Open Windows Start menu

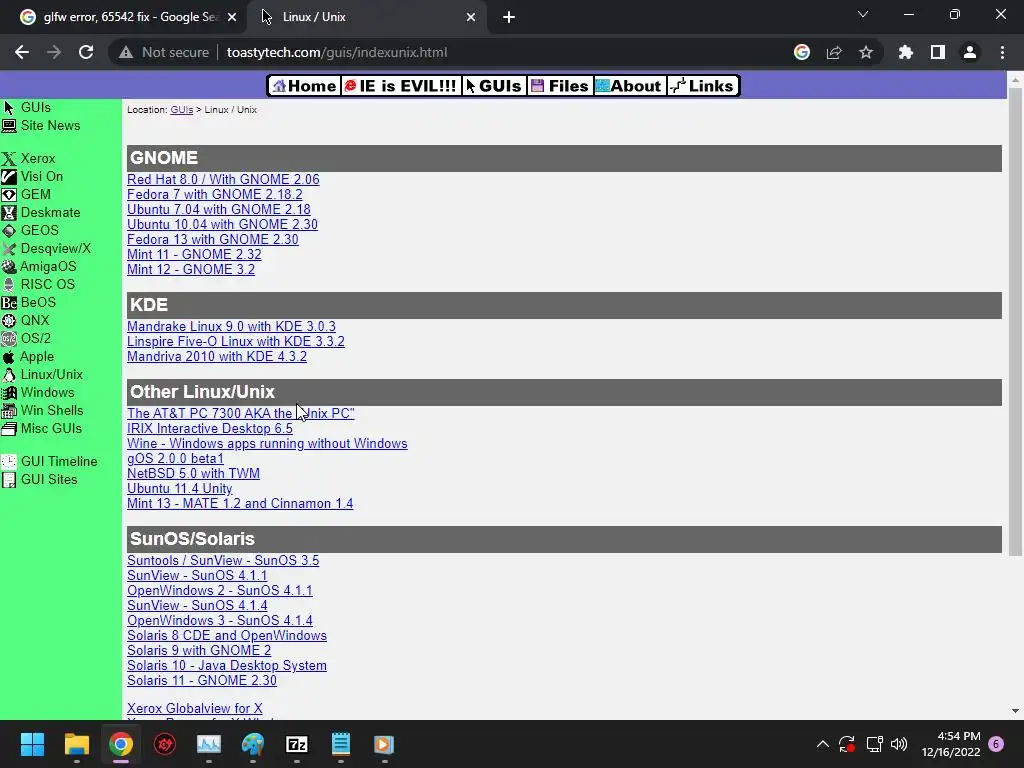32,744
